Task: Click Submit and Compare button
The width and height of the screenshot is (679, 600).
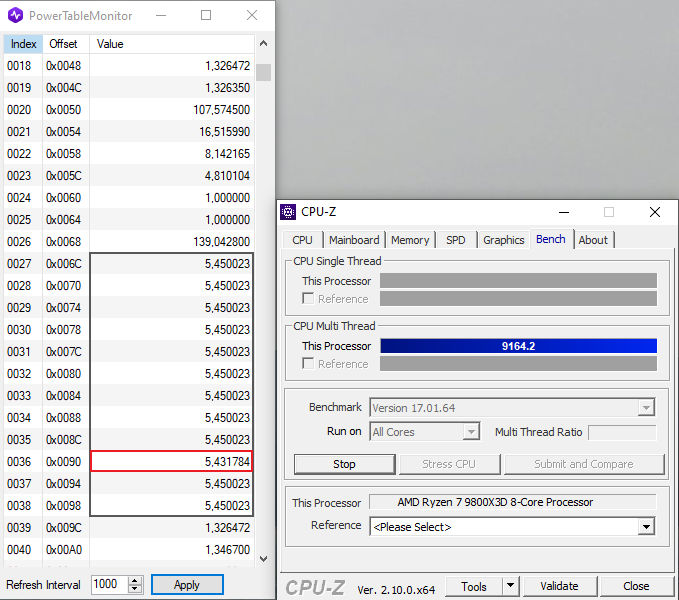Action: (x=584, y=464)
